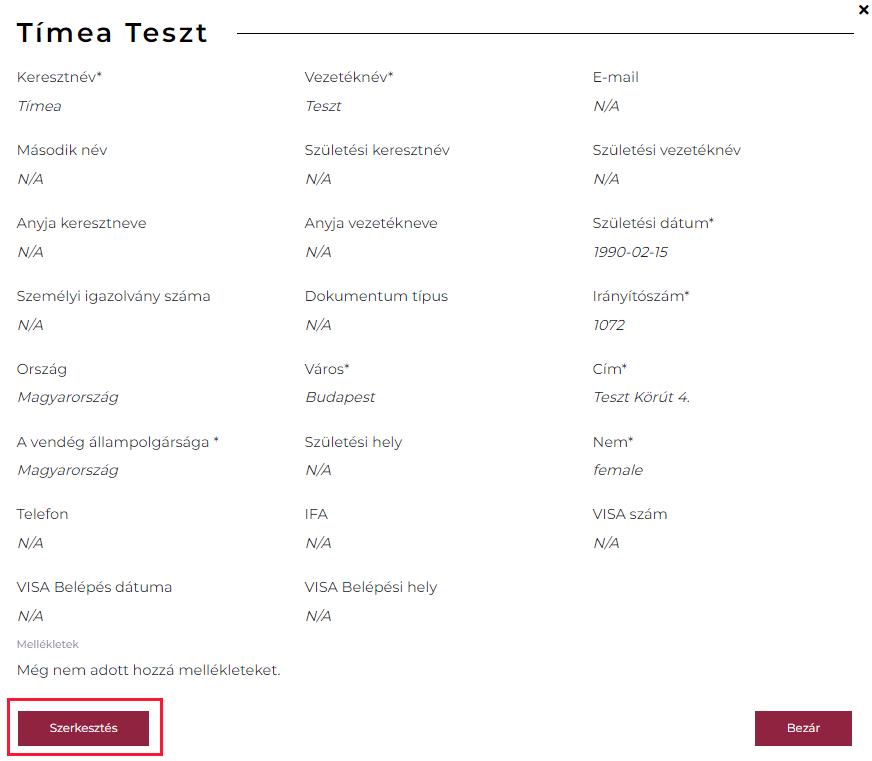
Task: Click the N/A under Dokumentum típus
Action: tap(318, 325)
